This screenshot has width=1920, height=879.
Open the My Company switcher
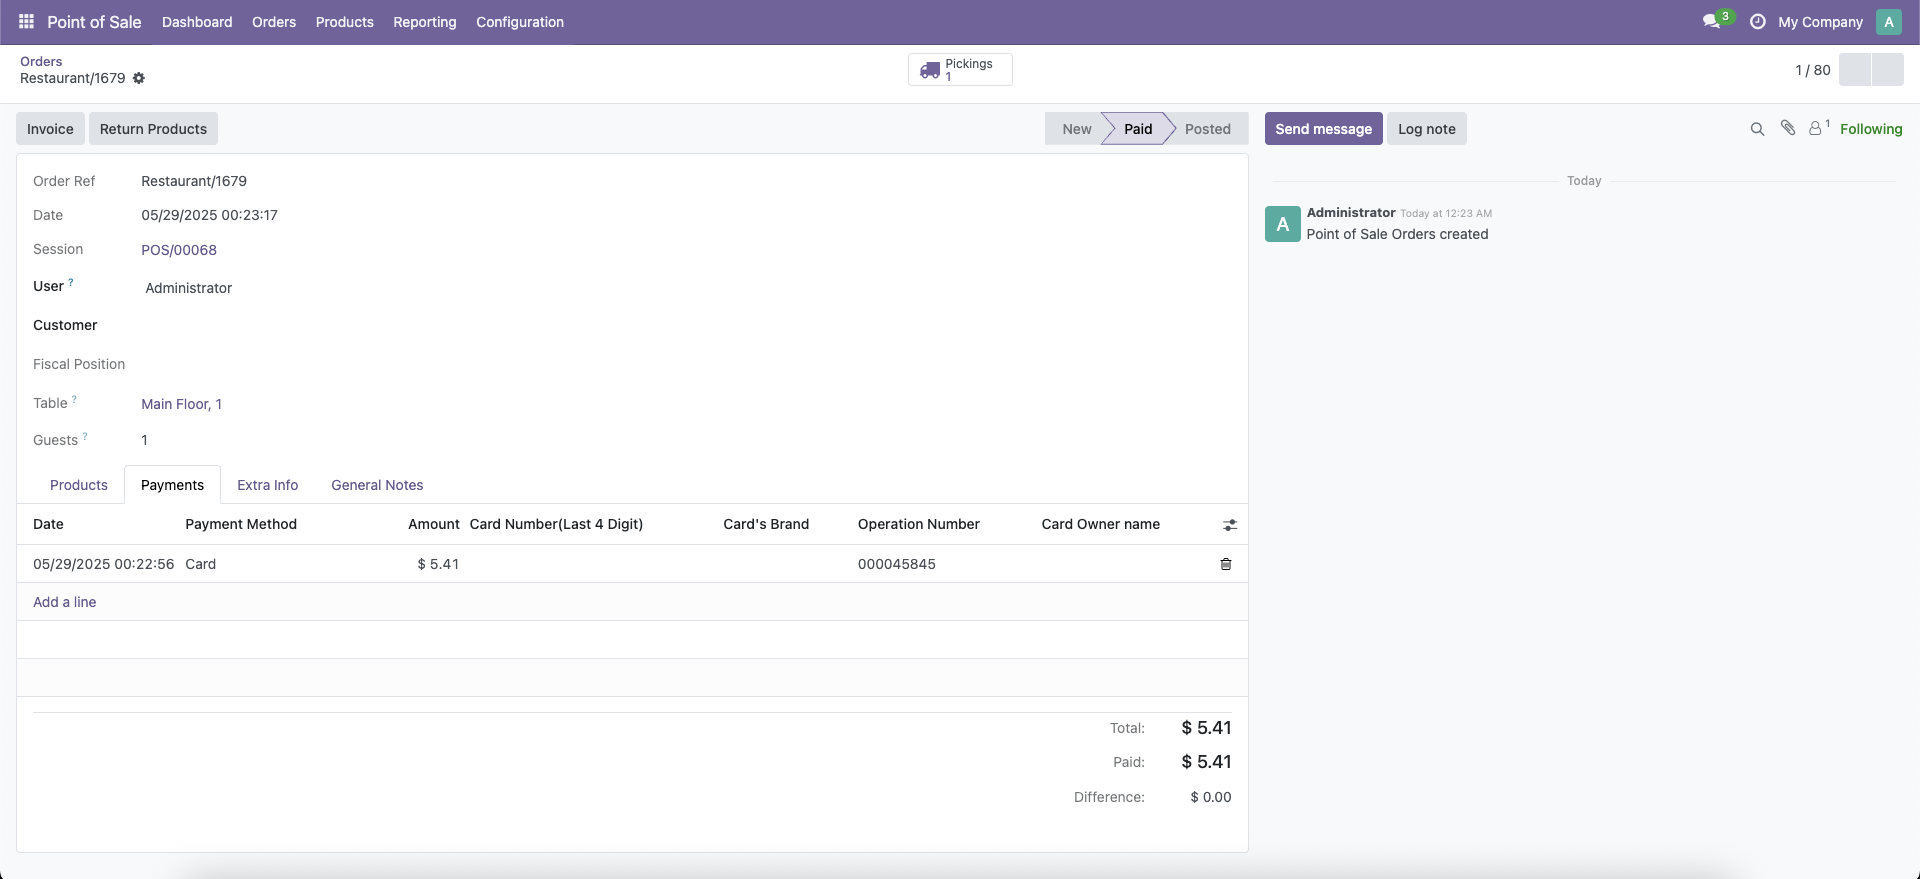1820,22
